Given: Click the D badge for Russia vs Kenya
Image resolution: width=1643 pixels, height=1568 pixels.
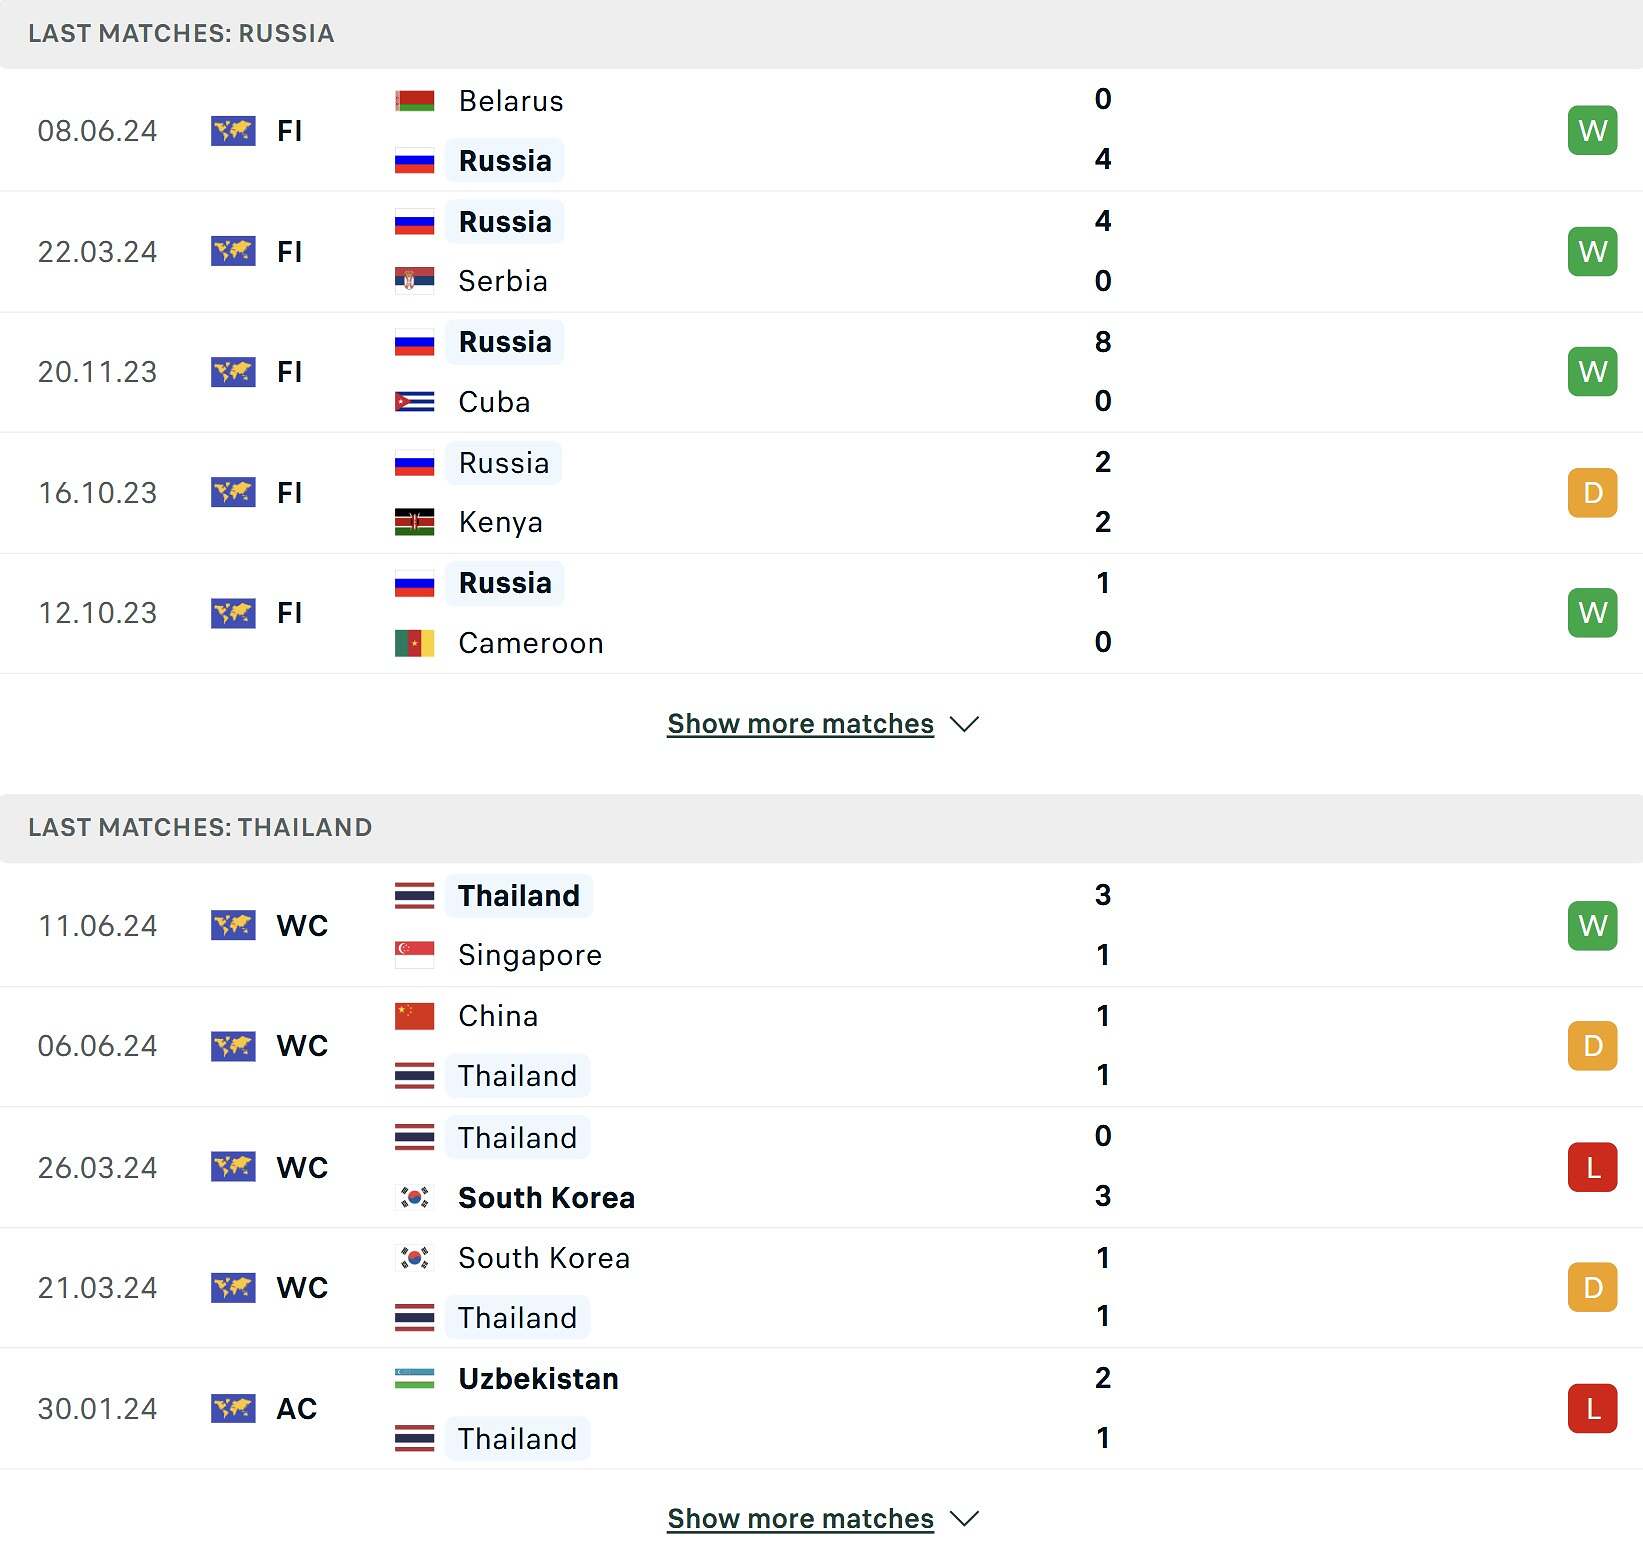Looking at the screenshot, I should 1592,493.
